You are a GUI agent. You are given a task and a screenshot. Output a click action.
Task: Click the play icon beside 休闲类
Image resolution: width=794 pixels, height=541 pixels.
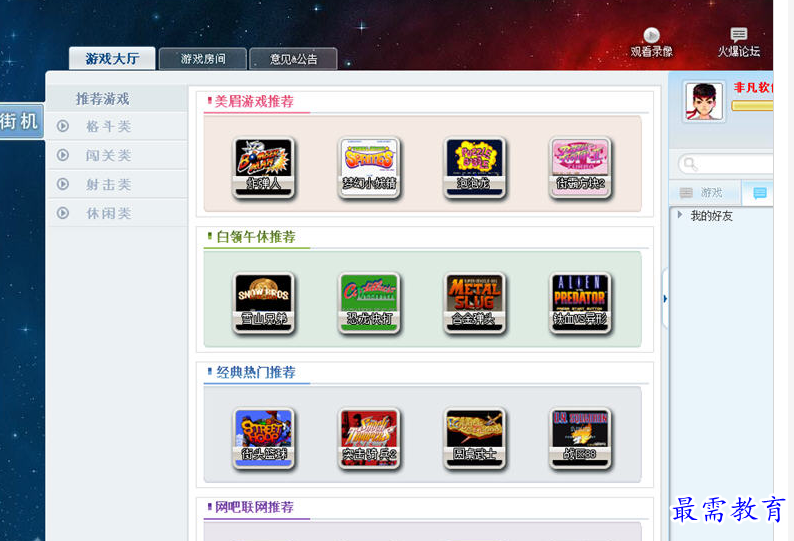(x=63, y=213)
